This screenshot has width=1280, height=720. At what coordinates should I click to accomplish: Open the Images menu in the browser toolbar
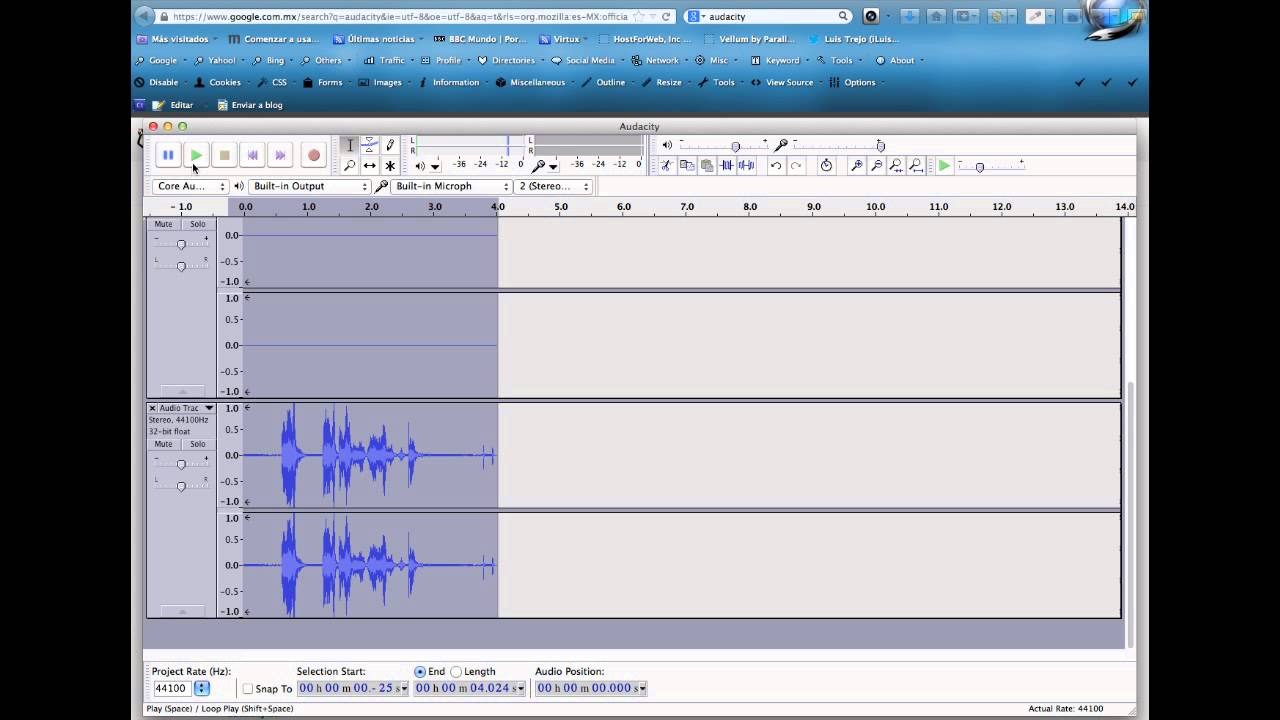click(x=381, y=82)
